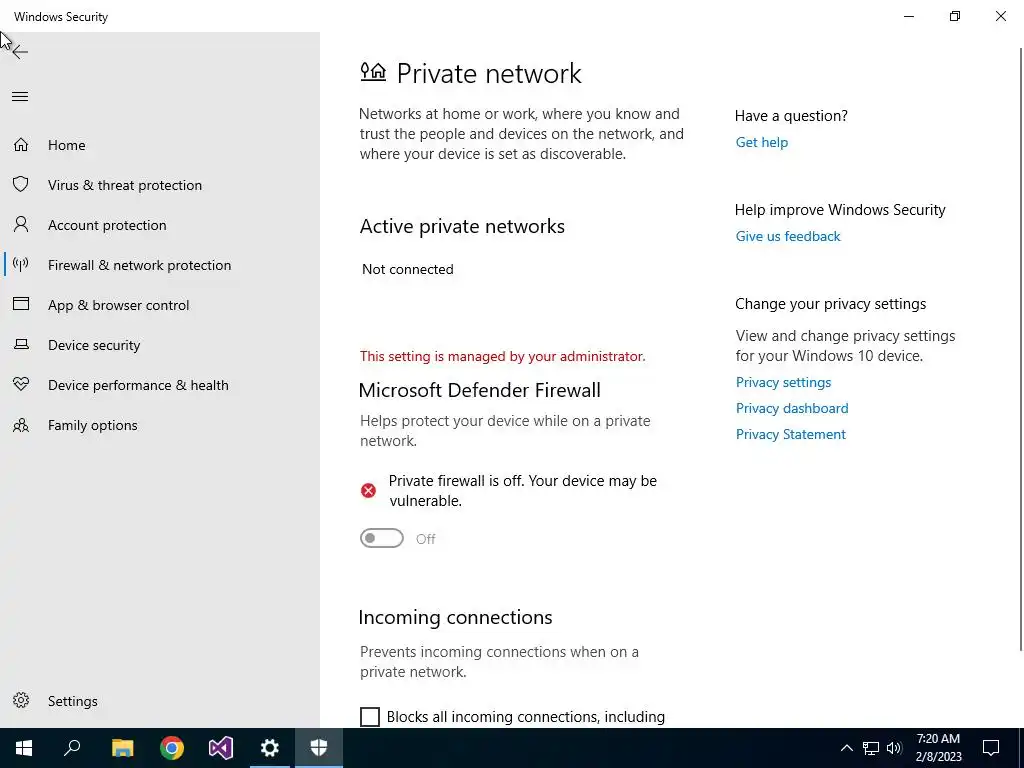
Task: Select Virus & threat protection
Action: (x=125, y=185)
